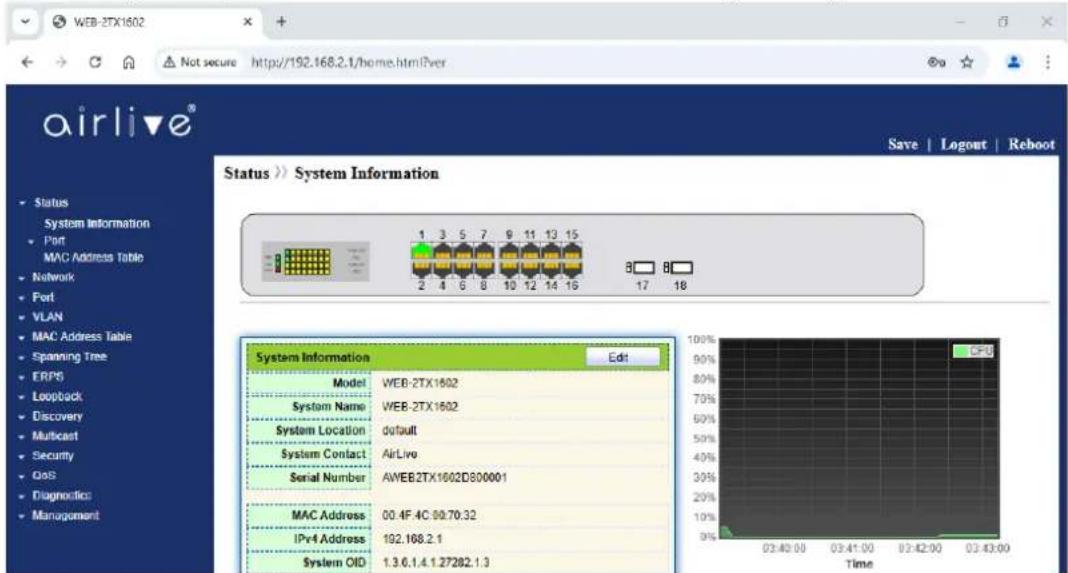This screenshot has width=1068, height=573.
Task: Select port 7 on the panel diagram
Action: point(484,252)
